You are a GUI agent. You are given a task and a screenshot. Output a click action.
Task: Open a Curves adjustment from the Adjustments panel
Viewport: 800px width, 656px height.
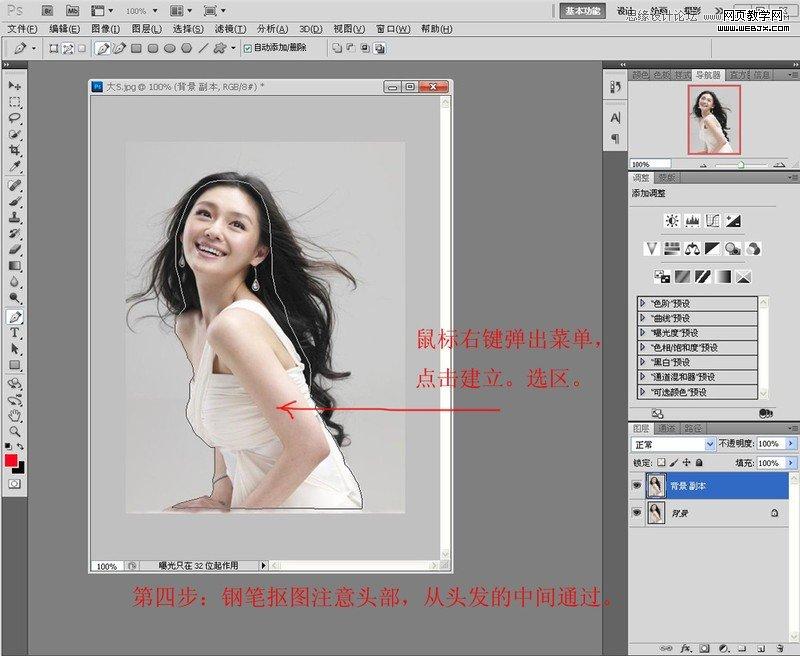713,221
